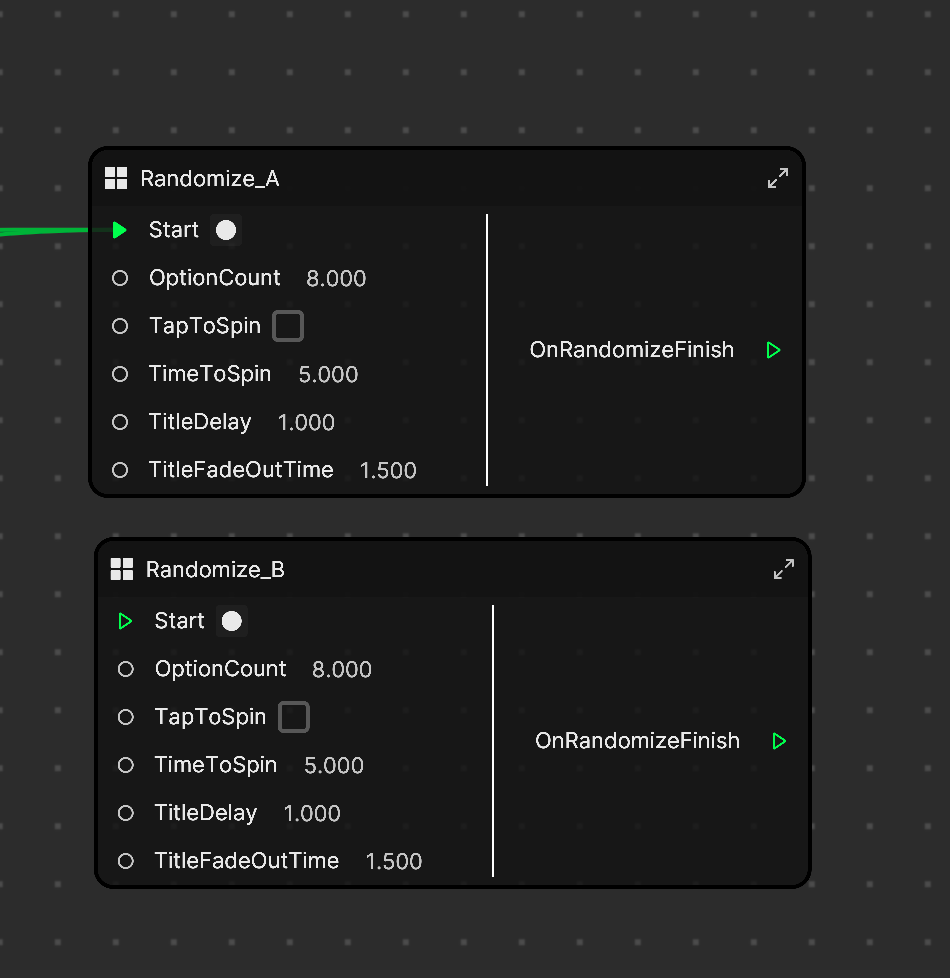This screenshot has height=978, width=950.
Task: Enable TapToSpin checkbox in Randomize_A
Action: click(x=288, y=326)
